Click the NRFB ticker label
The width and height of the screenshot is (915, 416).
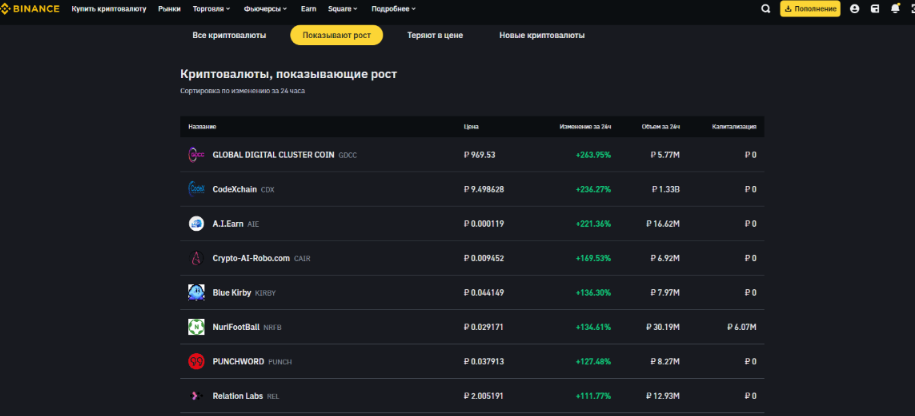272,328
